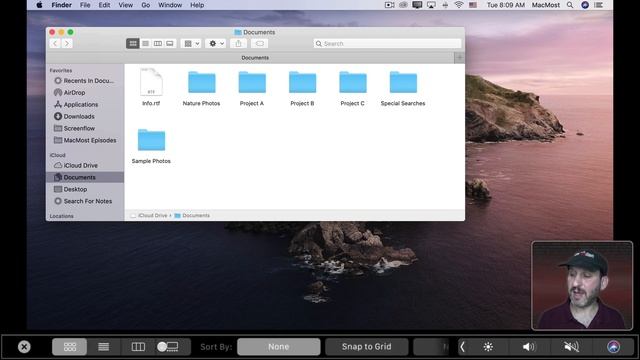640x360 pixels.
Task: Tap list view on the Touch Bar
Action: coord(104,347)
